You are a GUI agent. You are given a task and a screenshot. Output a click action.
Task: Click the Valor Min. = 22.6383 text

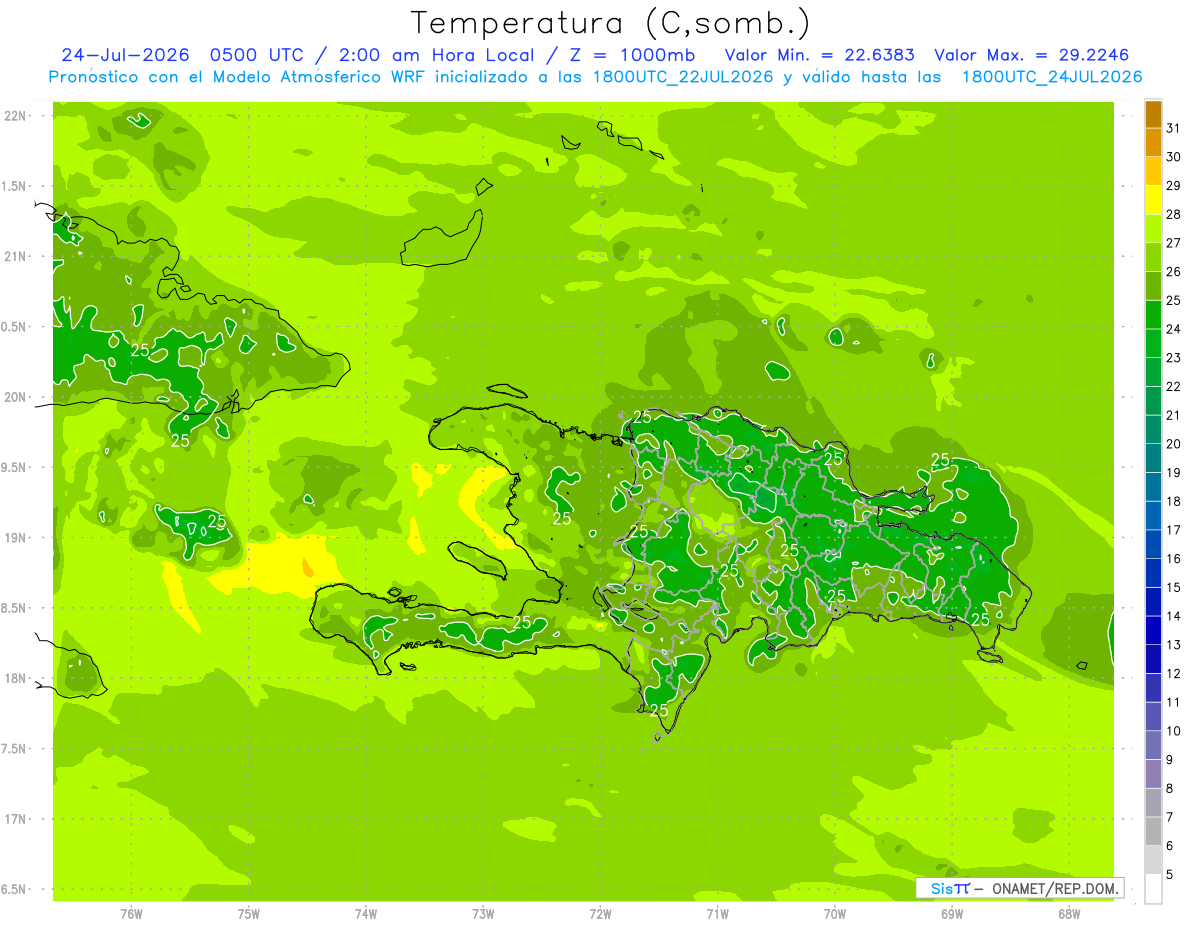coord(820,55)
